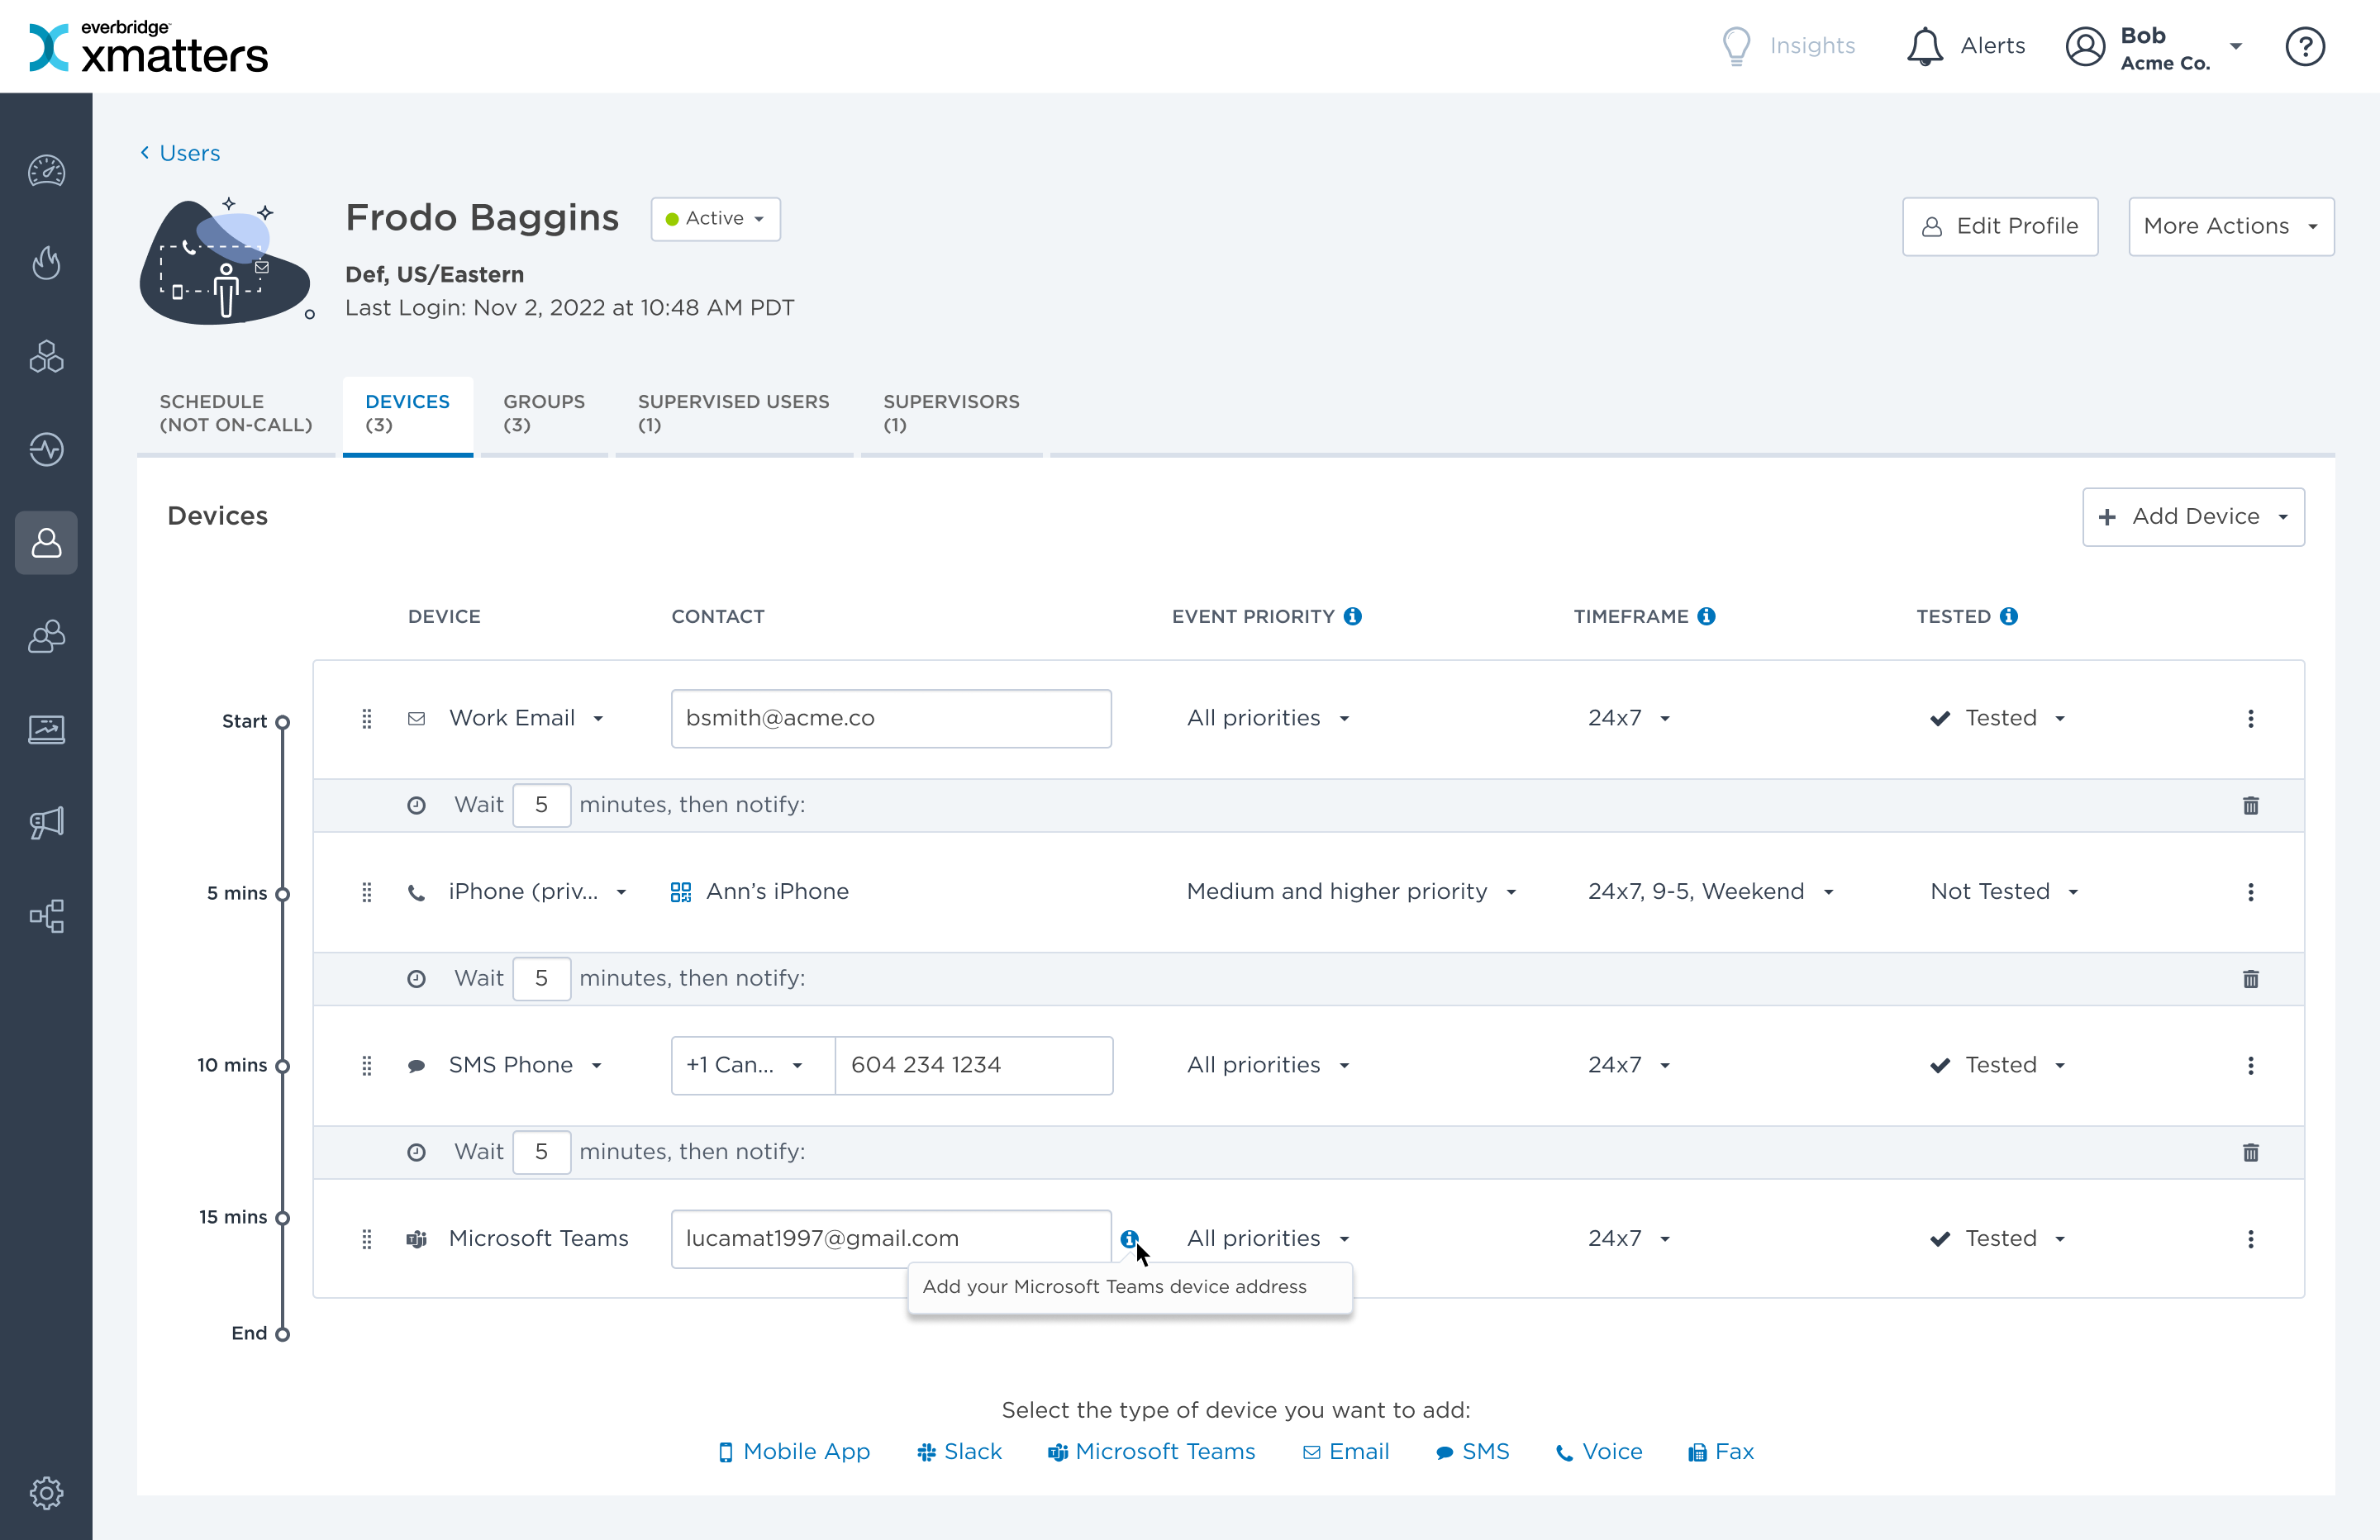Click the 604 234 1234 phone field

click(974, 1065)
